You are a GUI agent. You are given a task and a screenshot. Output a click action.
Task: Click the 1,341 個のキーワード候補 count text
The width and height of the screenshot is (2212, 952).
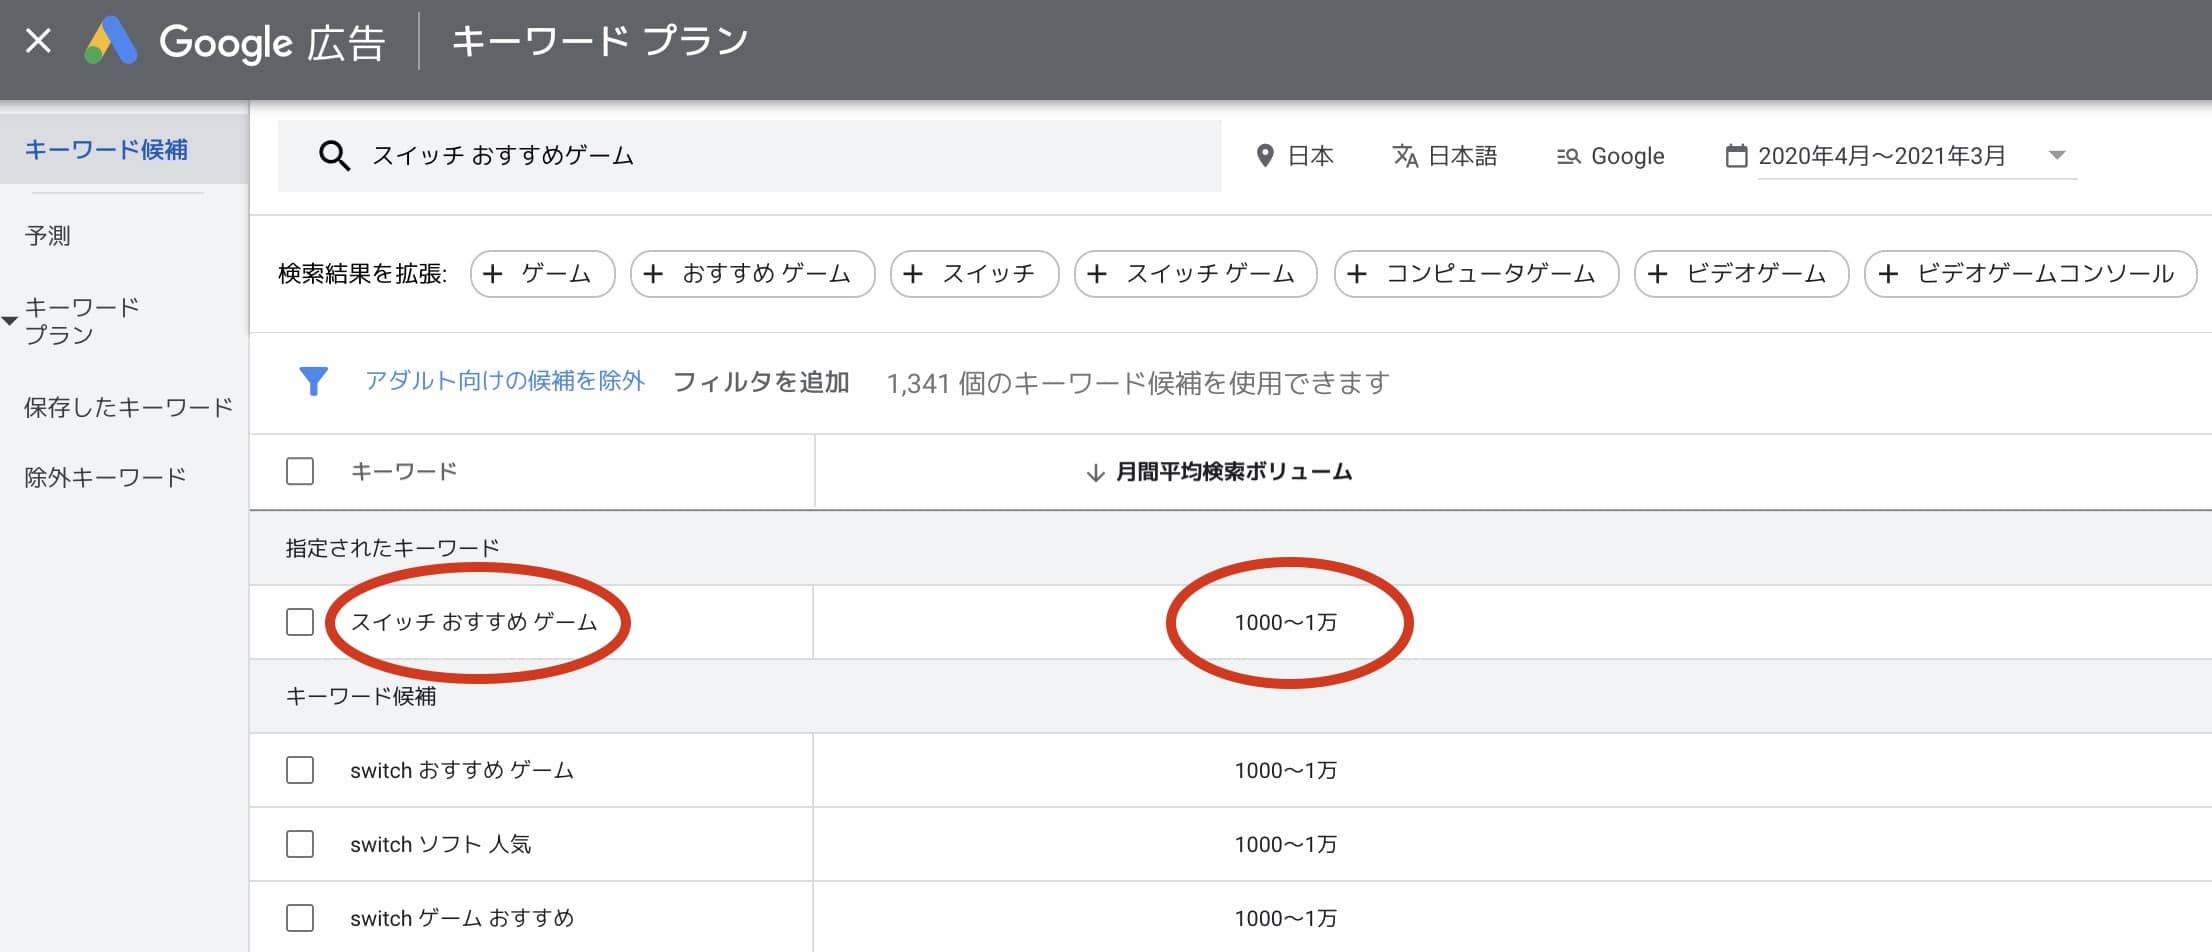(1138, 383)
